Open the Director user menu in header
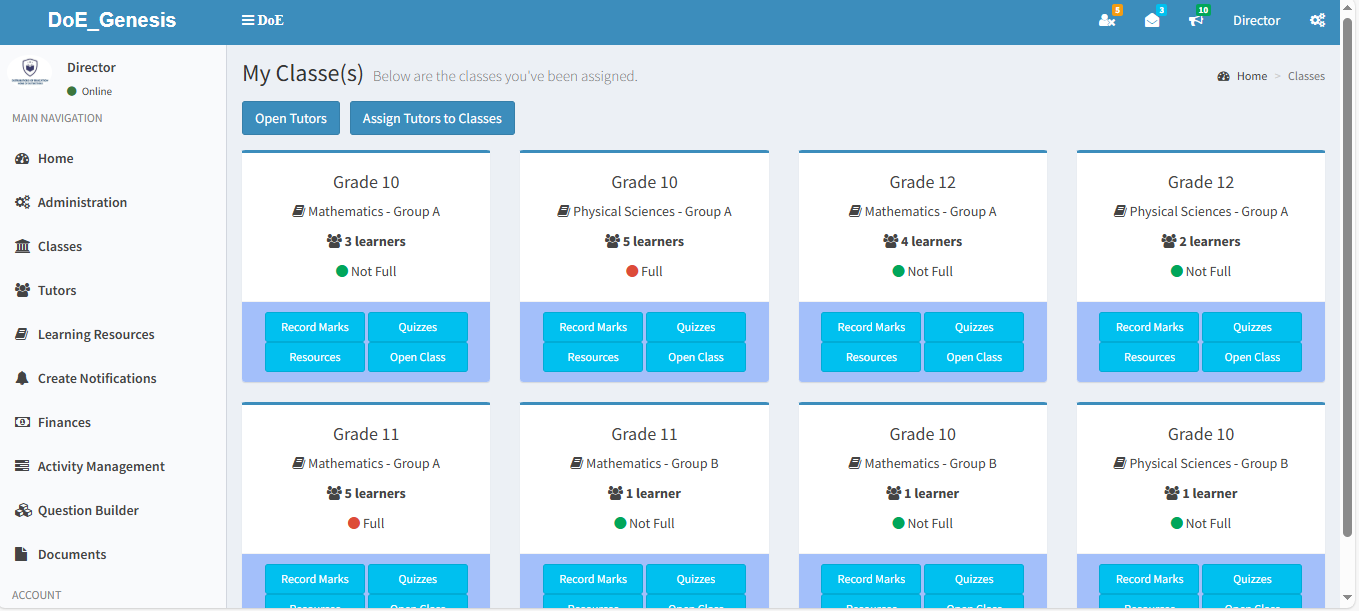1359x611 pixels. 1256,20
